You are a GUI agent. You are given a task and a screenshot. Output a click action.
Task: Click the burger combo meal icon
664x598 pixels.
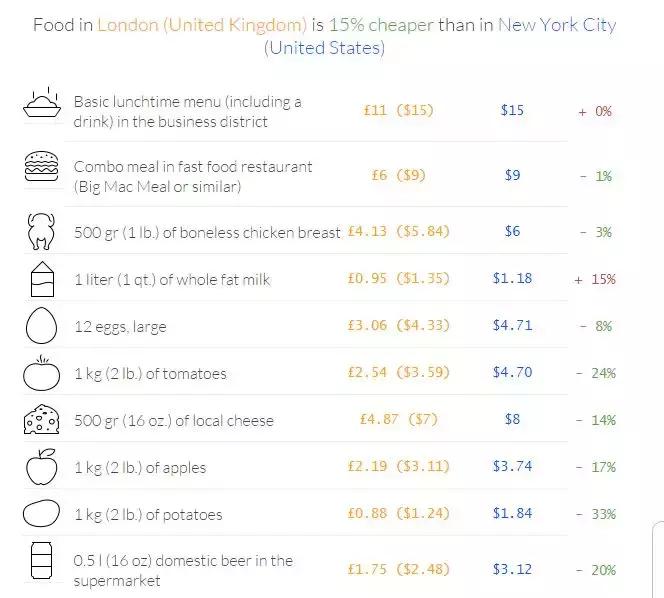(x=40, y=170)
